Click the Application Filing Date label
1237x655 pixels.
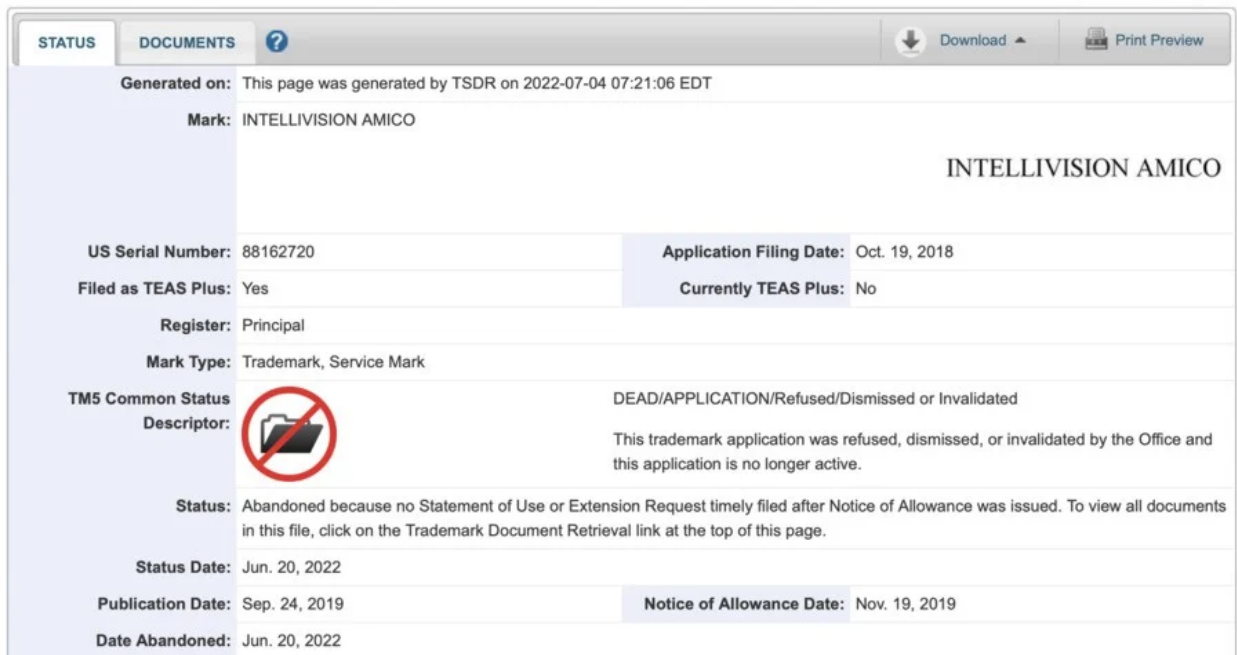click(x=754, y=252)
